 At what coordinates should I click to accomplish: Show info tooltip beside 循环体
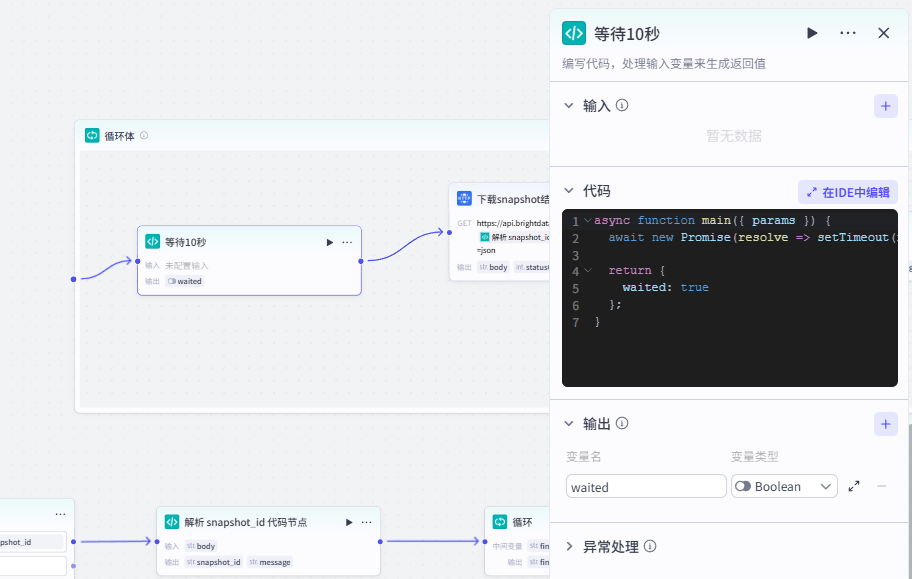[x=144, y=136]
